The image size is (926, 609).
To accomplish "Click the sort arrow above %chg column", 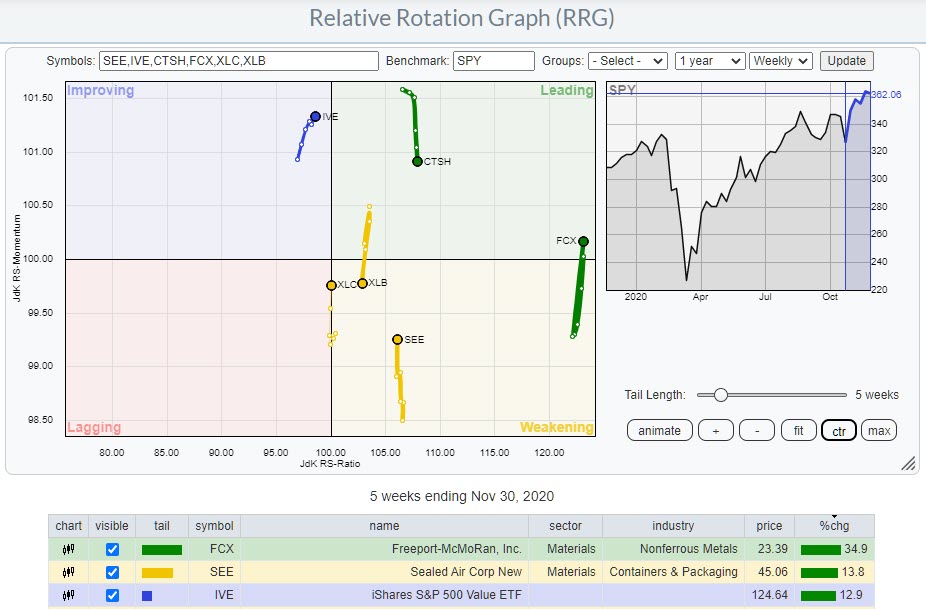I will 834,516.
